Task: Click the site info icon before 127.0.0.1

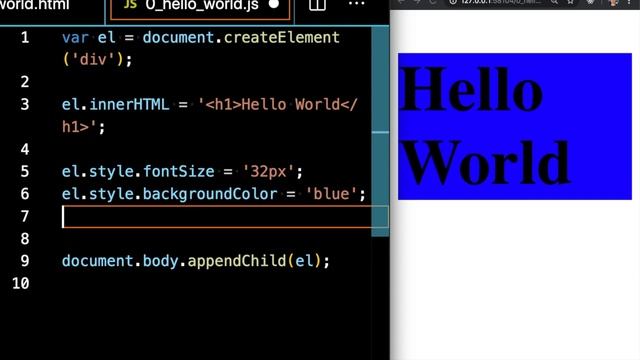Action: click(453, 2)
